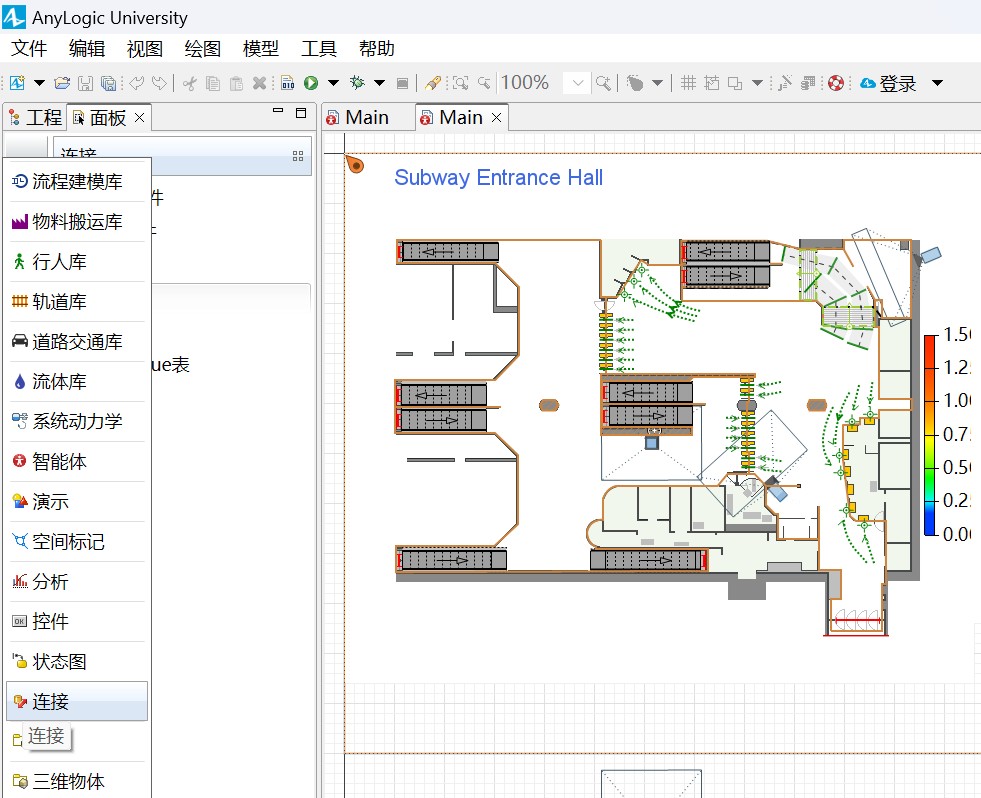Toggle the grid display icon
The width and height of the screenshot is (981, 798).
point(688,83)
